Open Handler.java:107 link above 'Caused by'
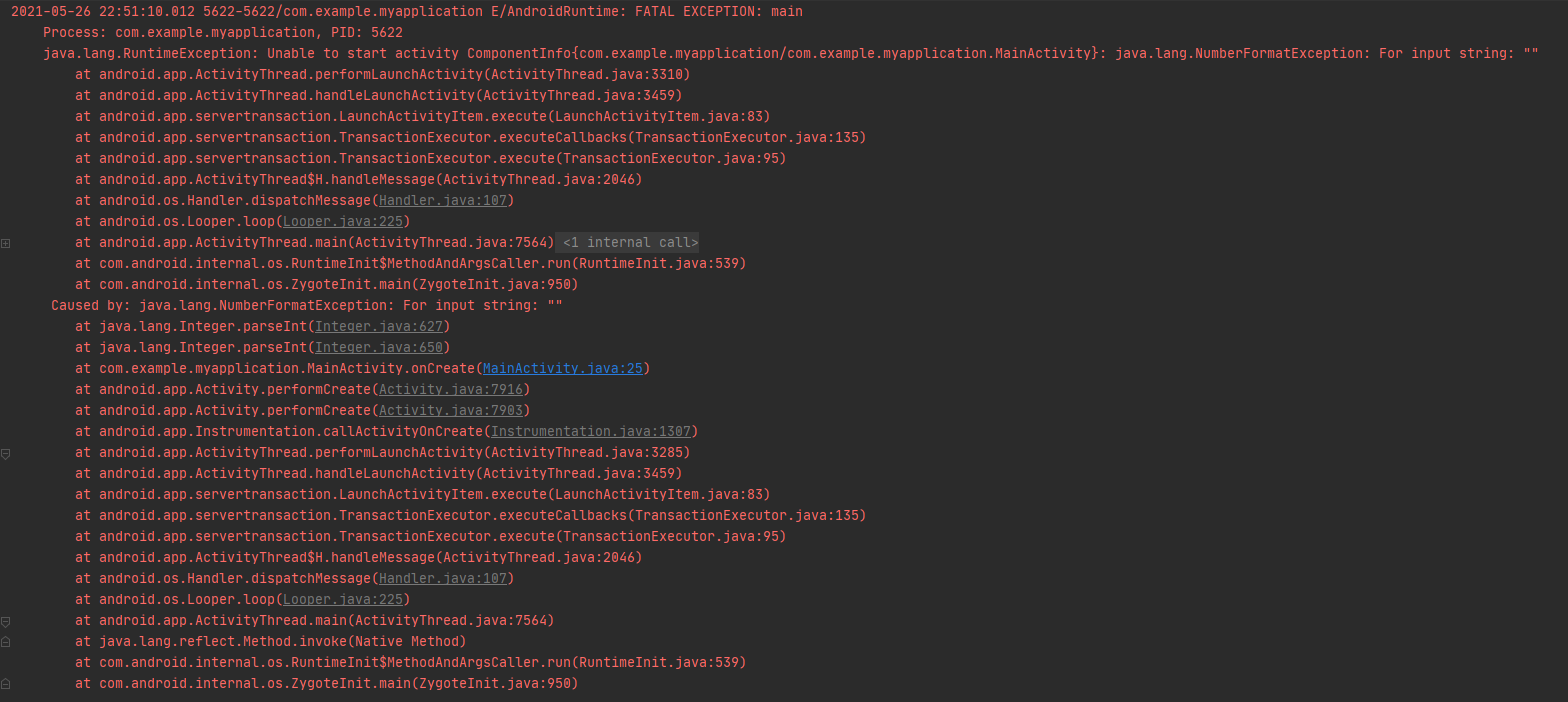Image resolution: width=1568 pixels, height=702 pixels. 443,201
